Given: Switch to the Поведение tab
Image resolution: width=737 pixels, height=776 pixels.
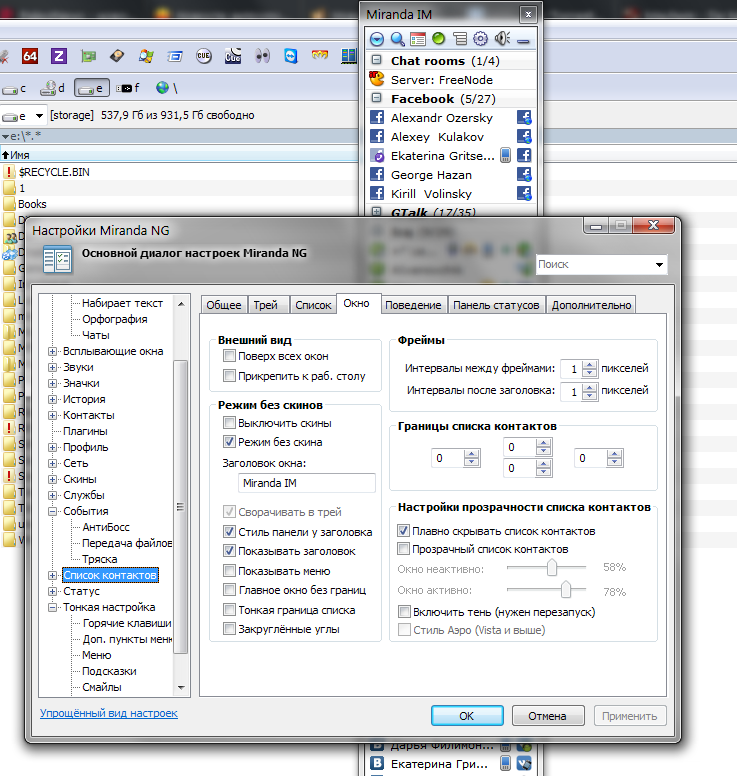Looking at the screenshot, I should [413, 305].
